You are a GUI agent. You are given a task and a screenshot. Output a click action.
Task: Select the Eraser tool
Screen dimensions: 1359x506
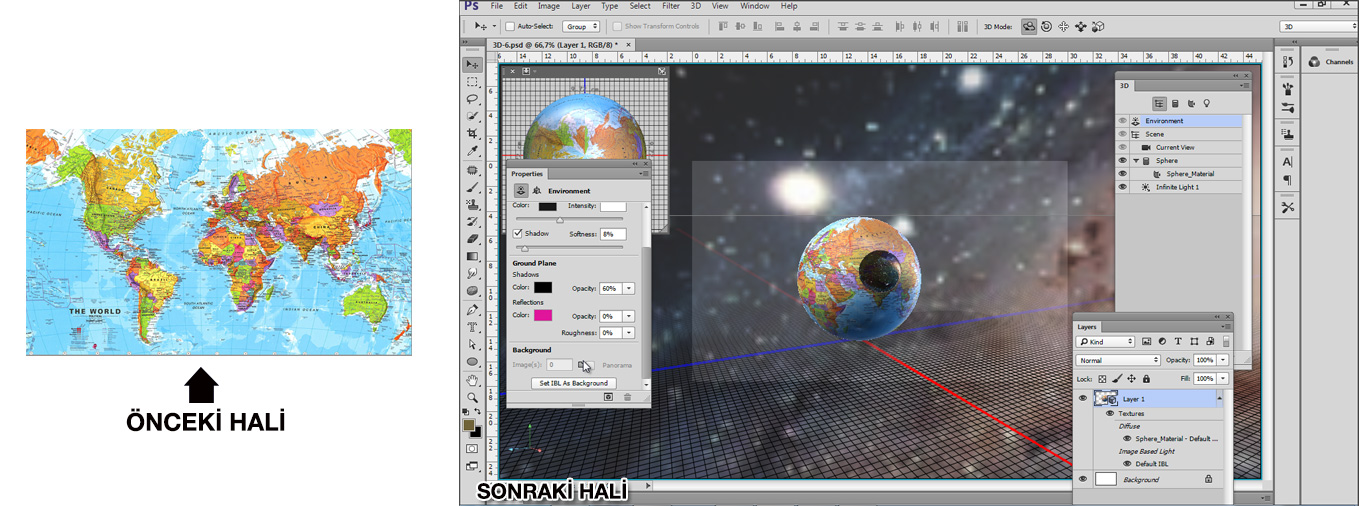tap(473, 239)
